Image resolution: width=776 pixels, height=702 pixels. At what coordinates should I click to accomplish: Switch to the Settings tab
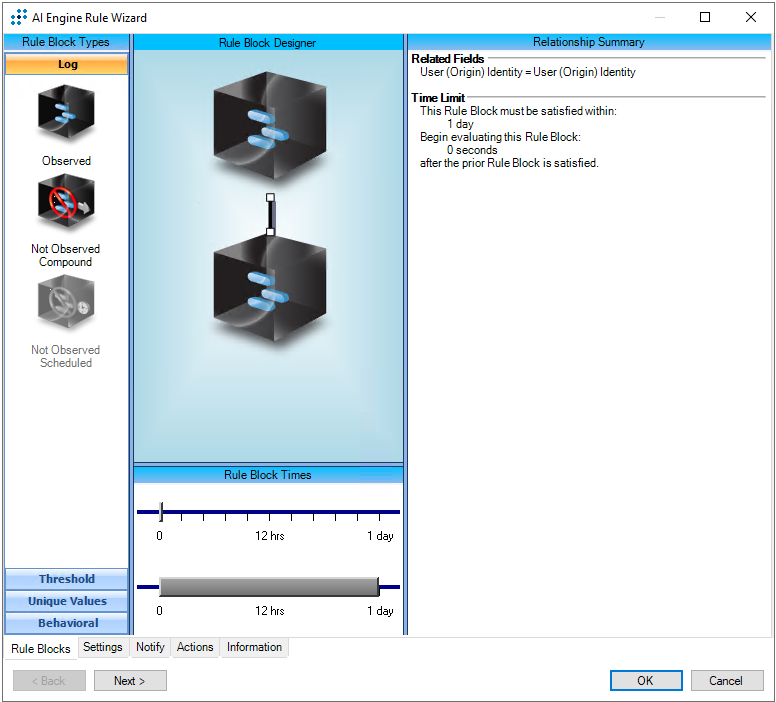pyautogui.click(x=103, y=647)
